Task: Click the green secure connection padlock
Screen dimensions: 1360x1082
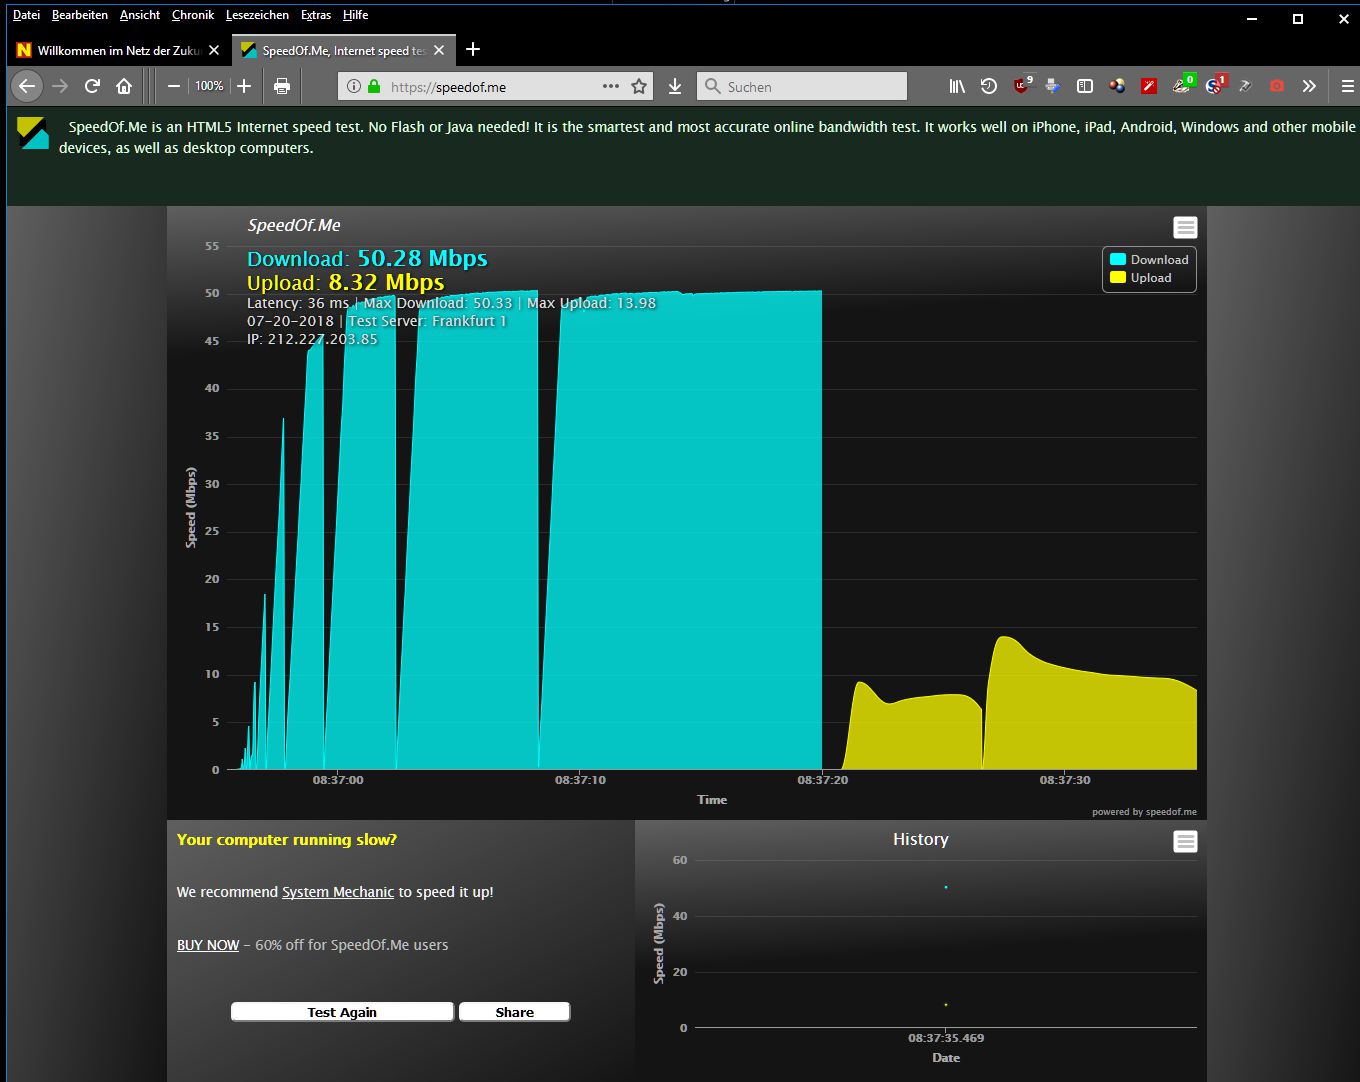Action: pos(374,87)
